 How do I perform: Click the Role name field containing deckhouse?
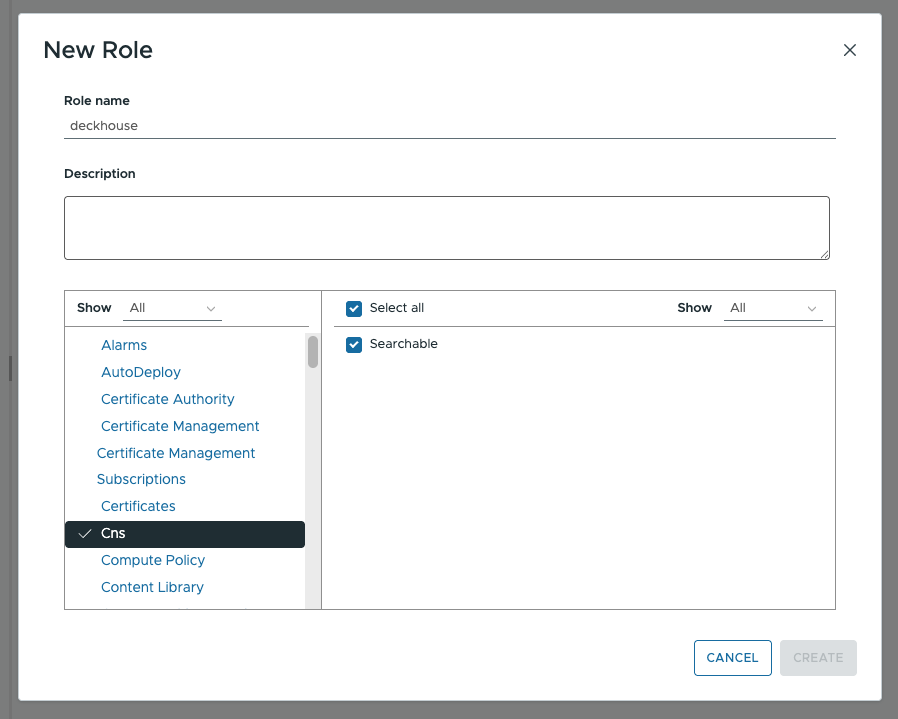click(x=447, y=125)
